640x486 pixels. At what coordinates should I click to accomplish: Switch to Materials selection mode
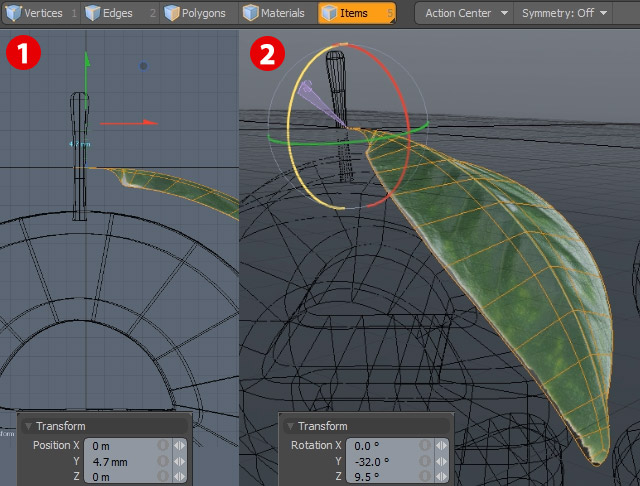[x=278, y=13]
